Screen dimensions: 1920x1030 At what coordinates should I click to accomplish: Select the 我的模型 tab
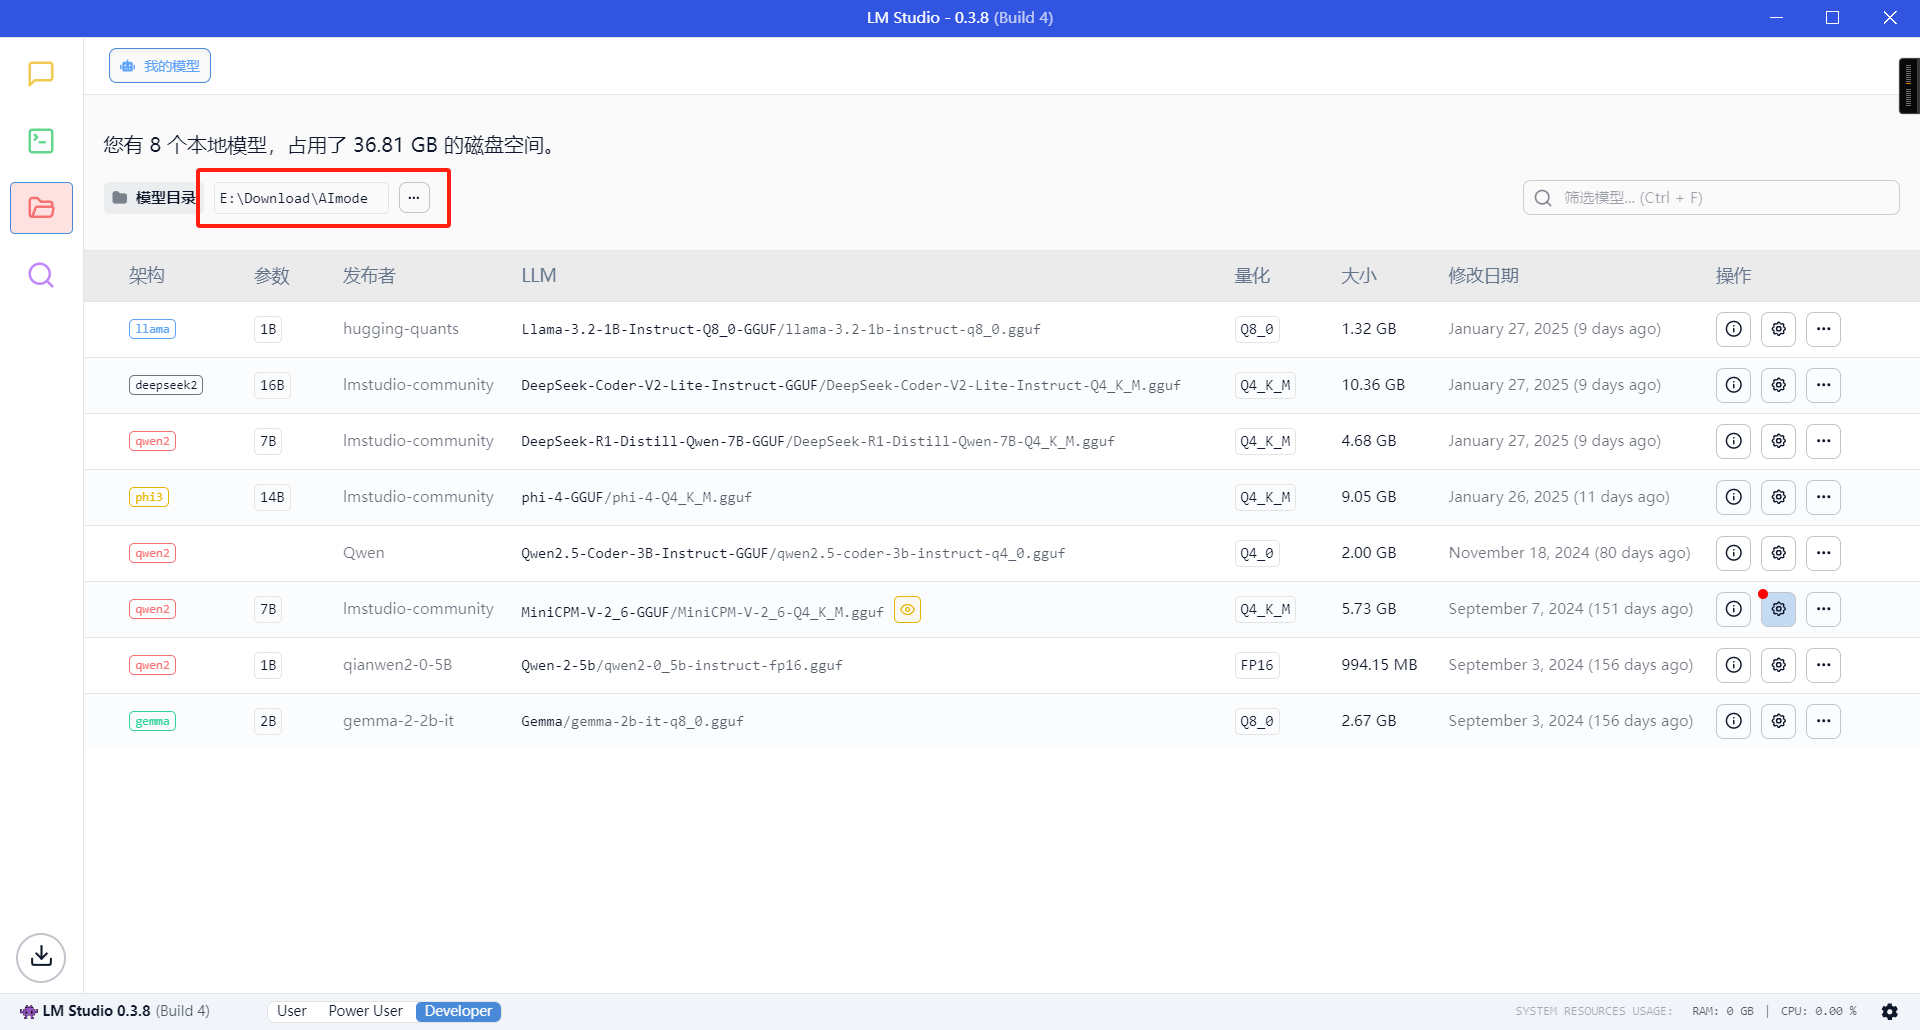tap(160, 66)
